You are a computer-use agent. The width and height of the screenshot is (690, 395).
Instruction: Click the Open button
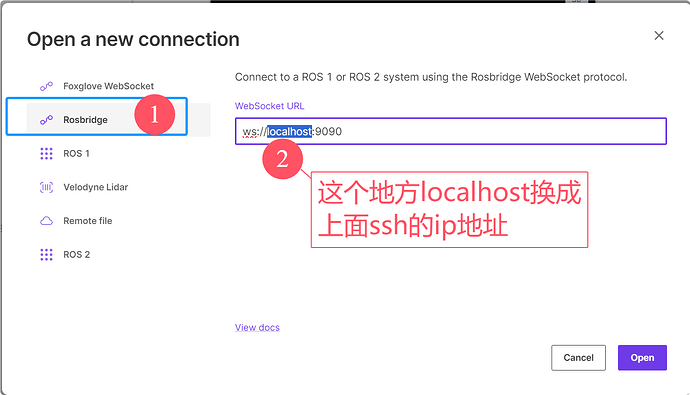click(x=642, y=358)
